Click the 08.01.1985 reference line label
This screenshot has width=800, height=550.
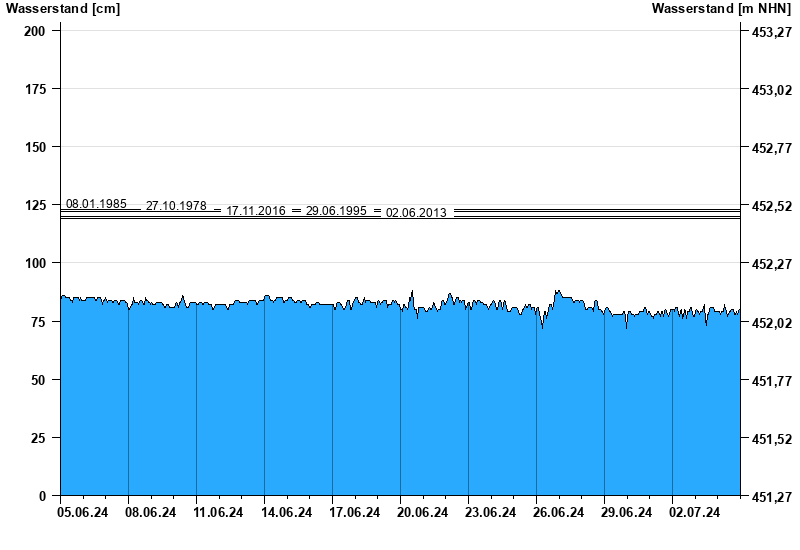(96, 204)
